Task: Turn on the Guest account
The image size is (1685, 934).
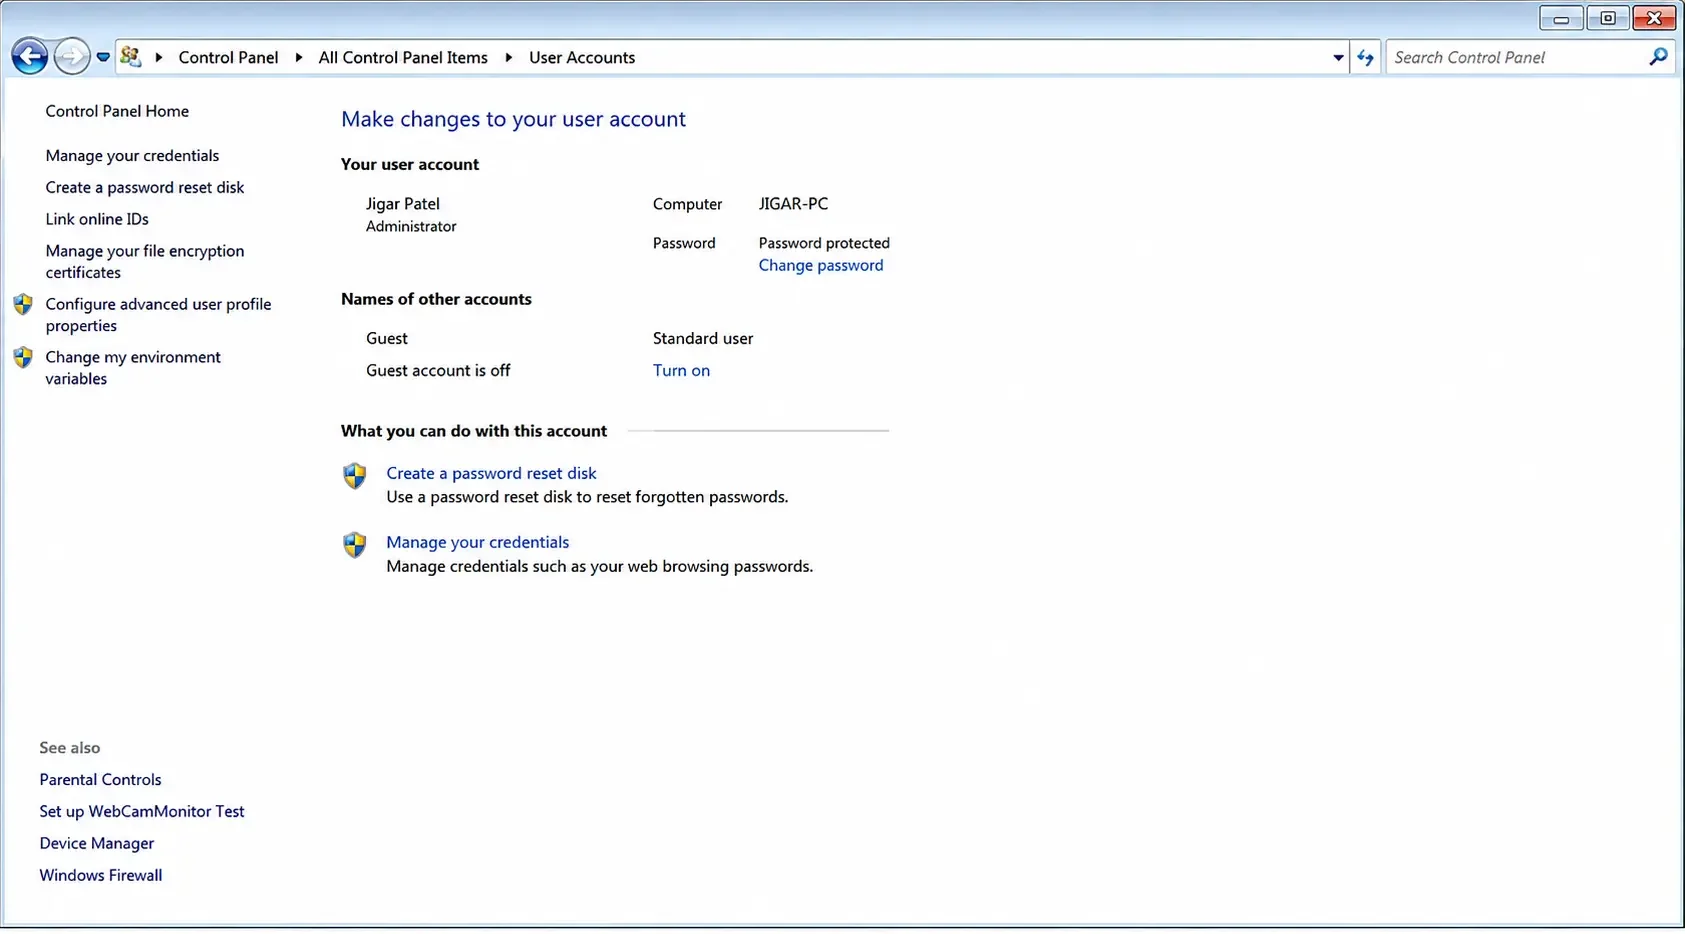Action: 681,370
